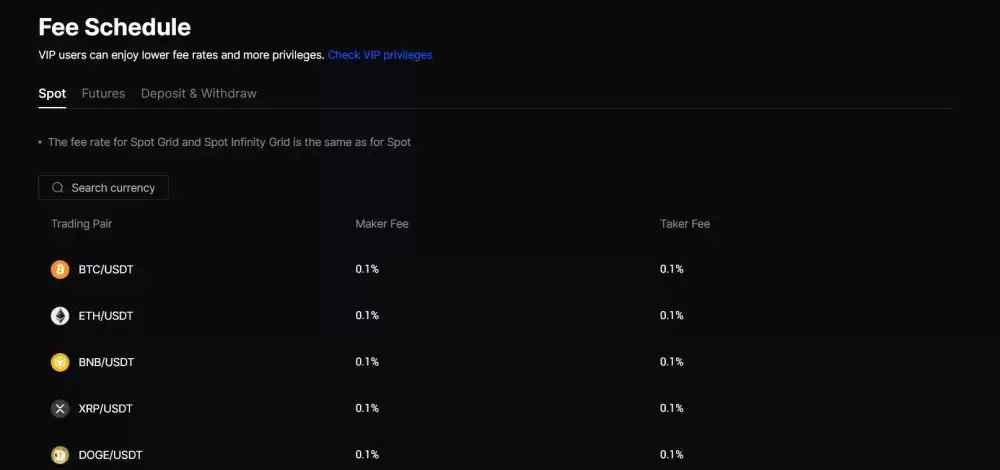This screenshot has height=470, width=1000.
Task: Open the DOGE/USDT pair row
Action: click(110, 455)
